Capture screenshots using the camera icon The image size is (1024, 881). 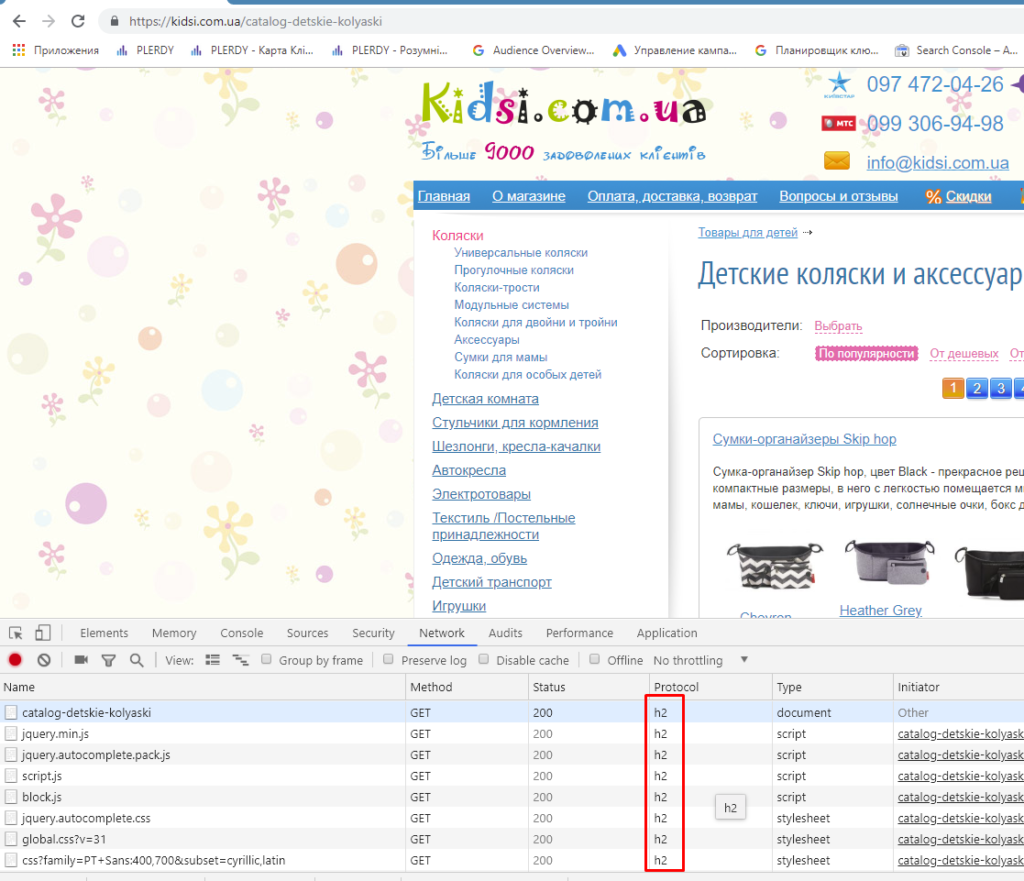pos(82,660)
